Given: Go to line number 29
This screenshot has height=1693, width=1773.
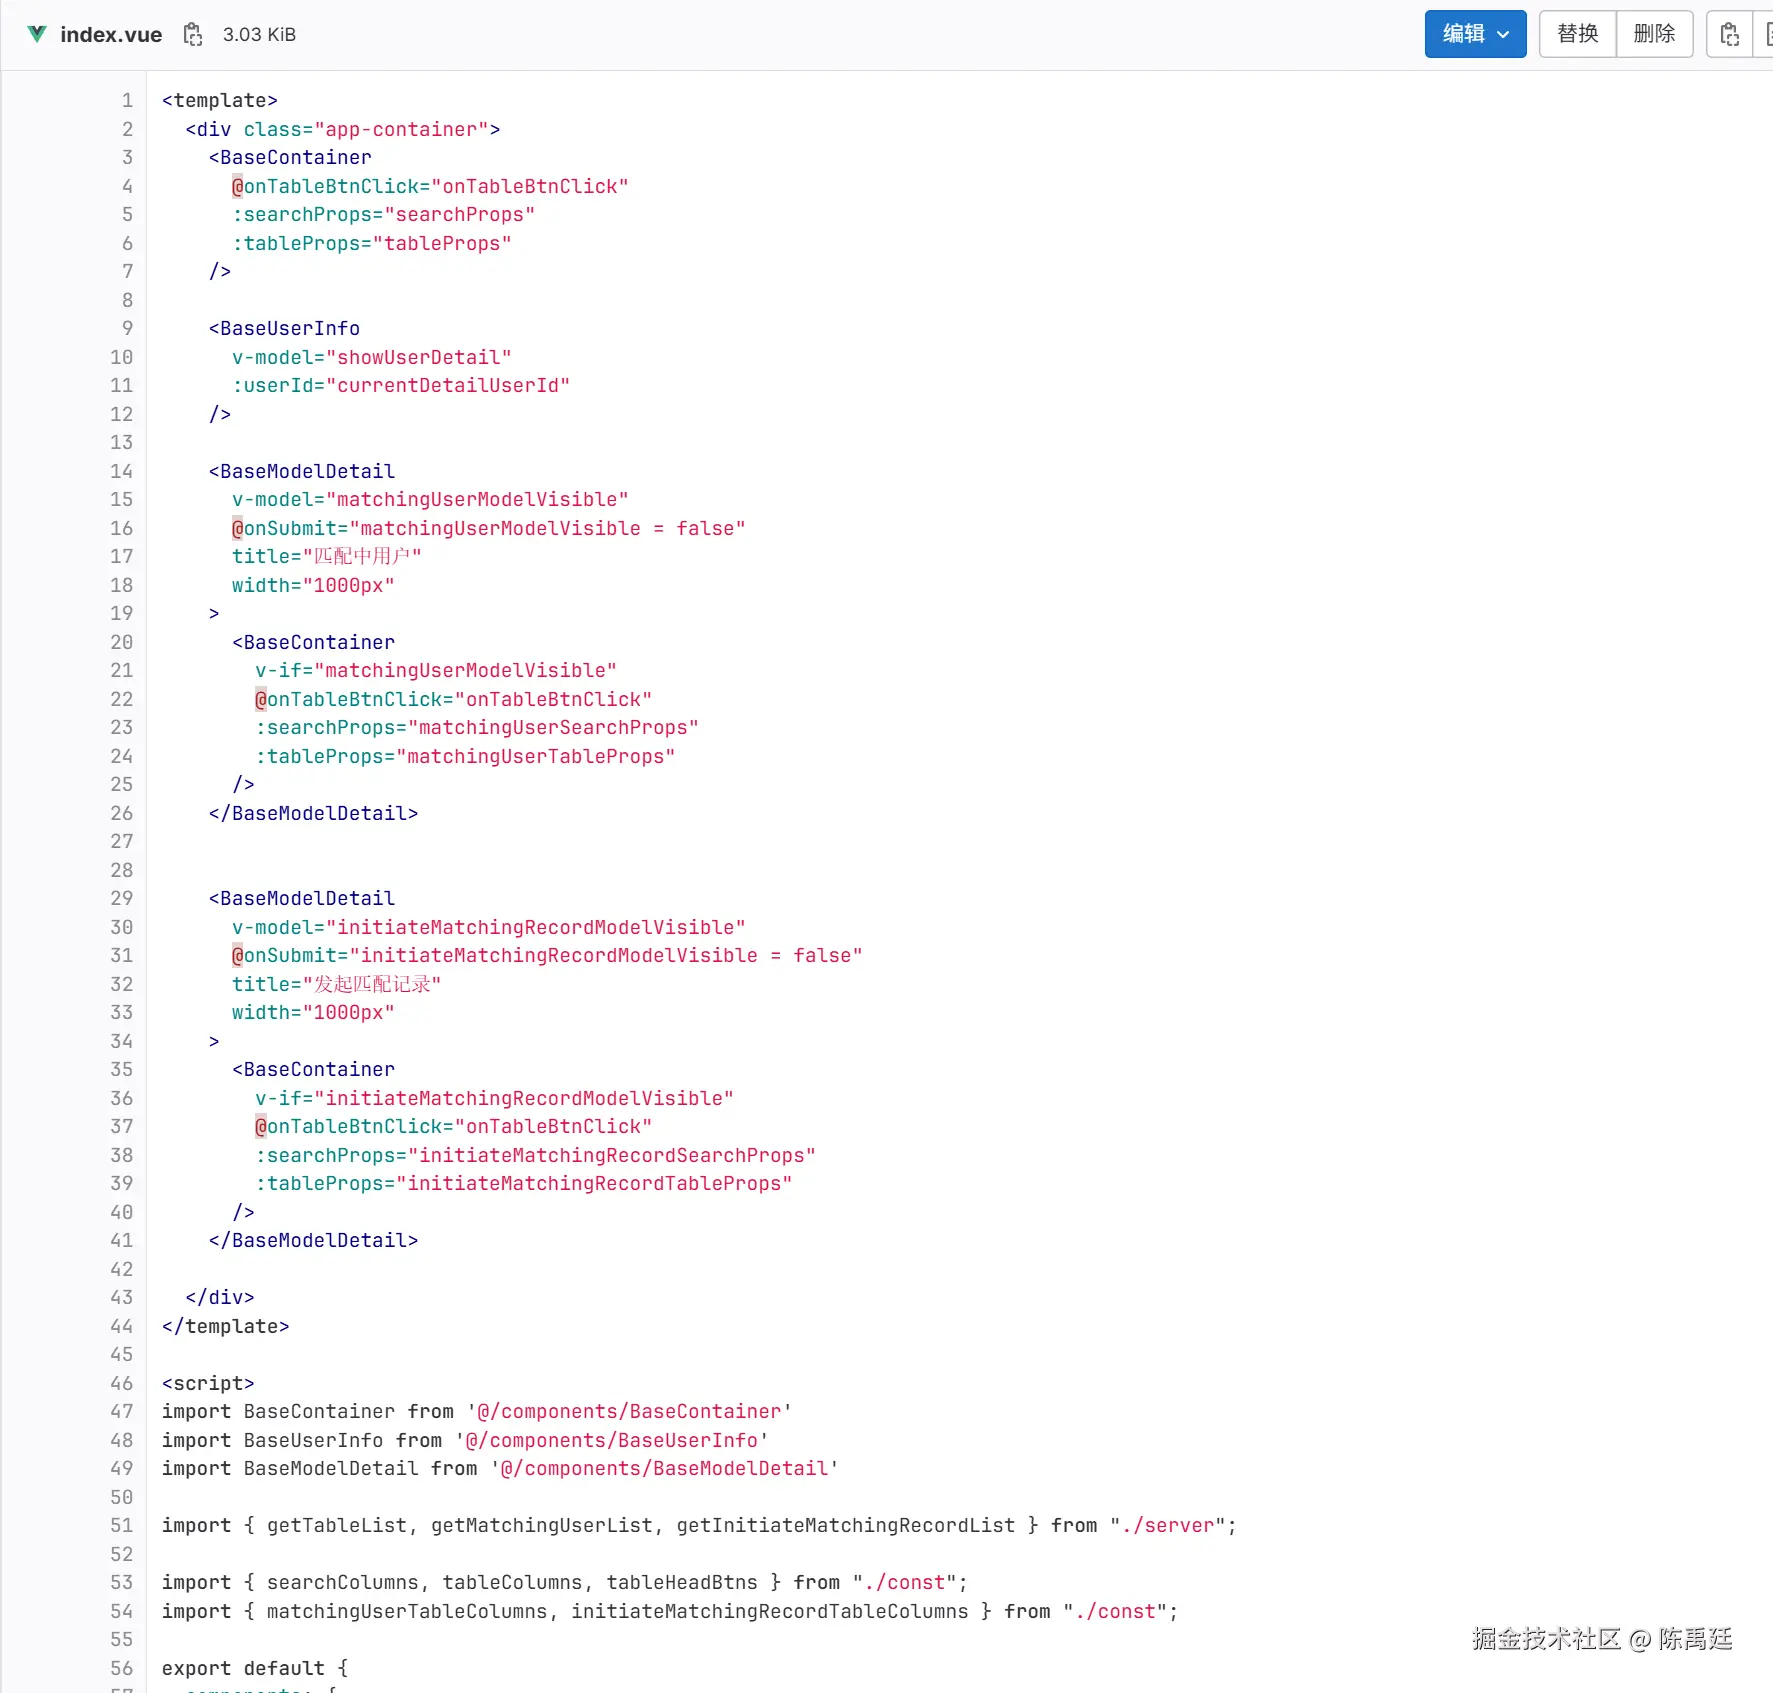Looking at the screenshot, I should [x=121, y=898].
